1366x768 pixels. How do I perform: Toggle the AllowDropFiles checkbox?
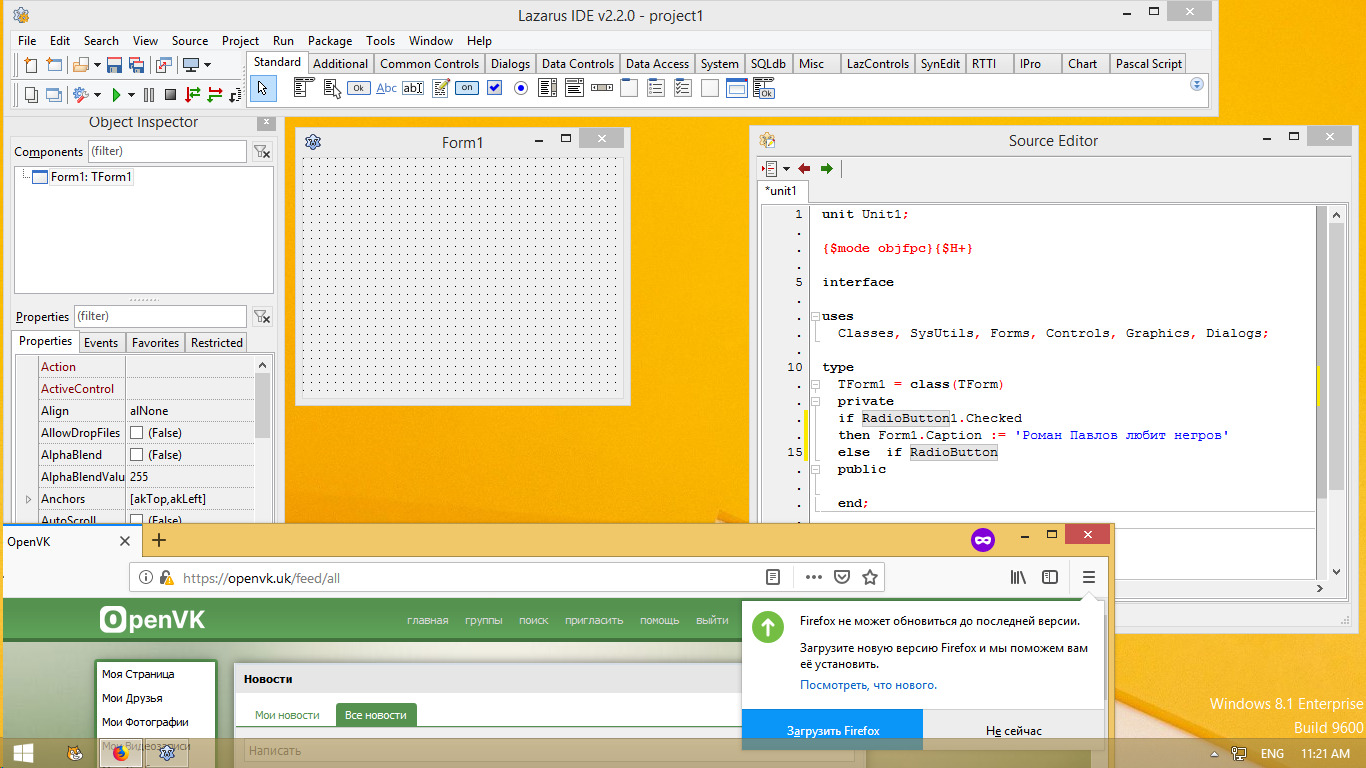coord(137,433)
